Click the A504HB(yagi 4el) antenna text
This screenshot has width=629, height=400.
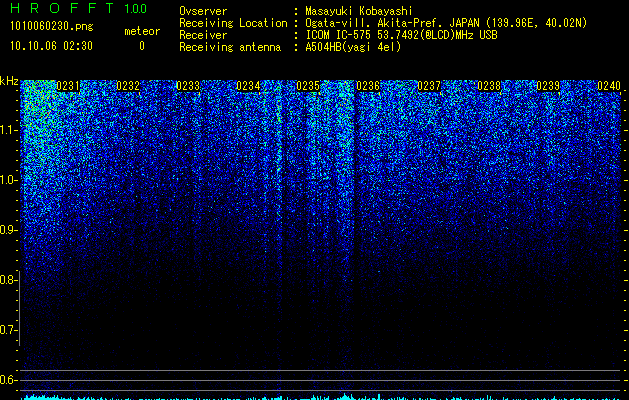click(353, 47)
